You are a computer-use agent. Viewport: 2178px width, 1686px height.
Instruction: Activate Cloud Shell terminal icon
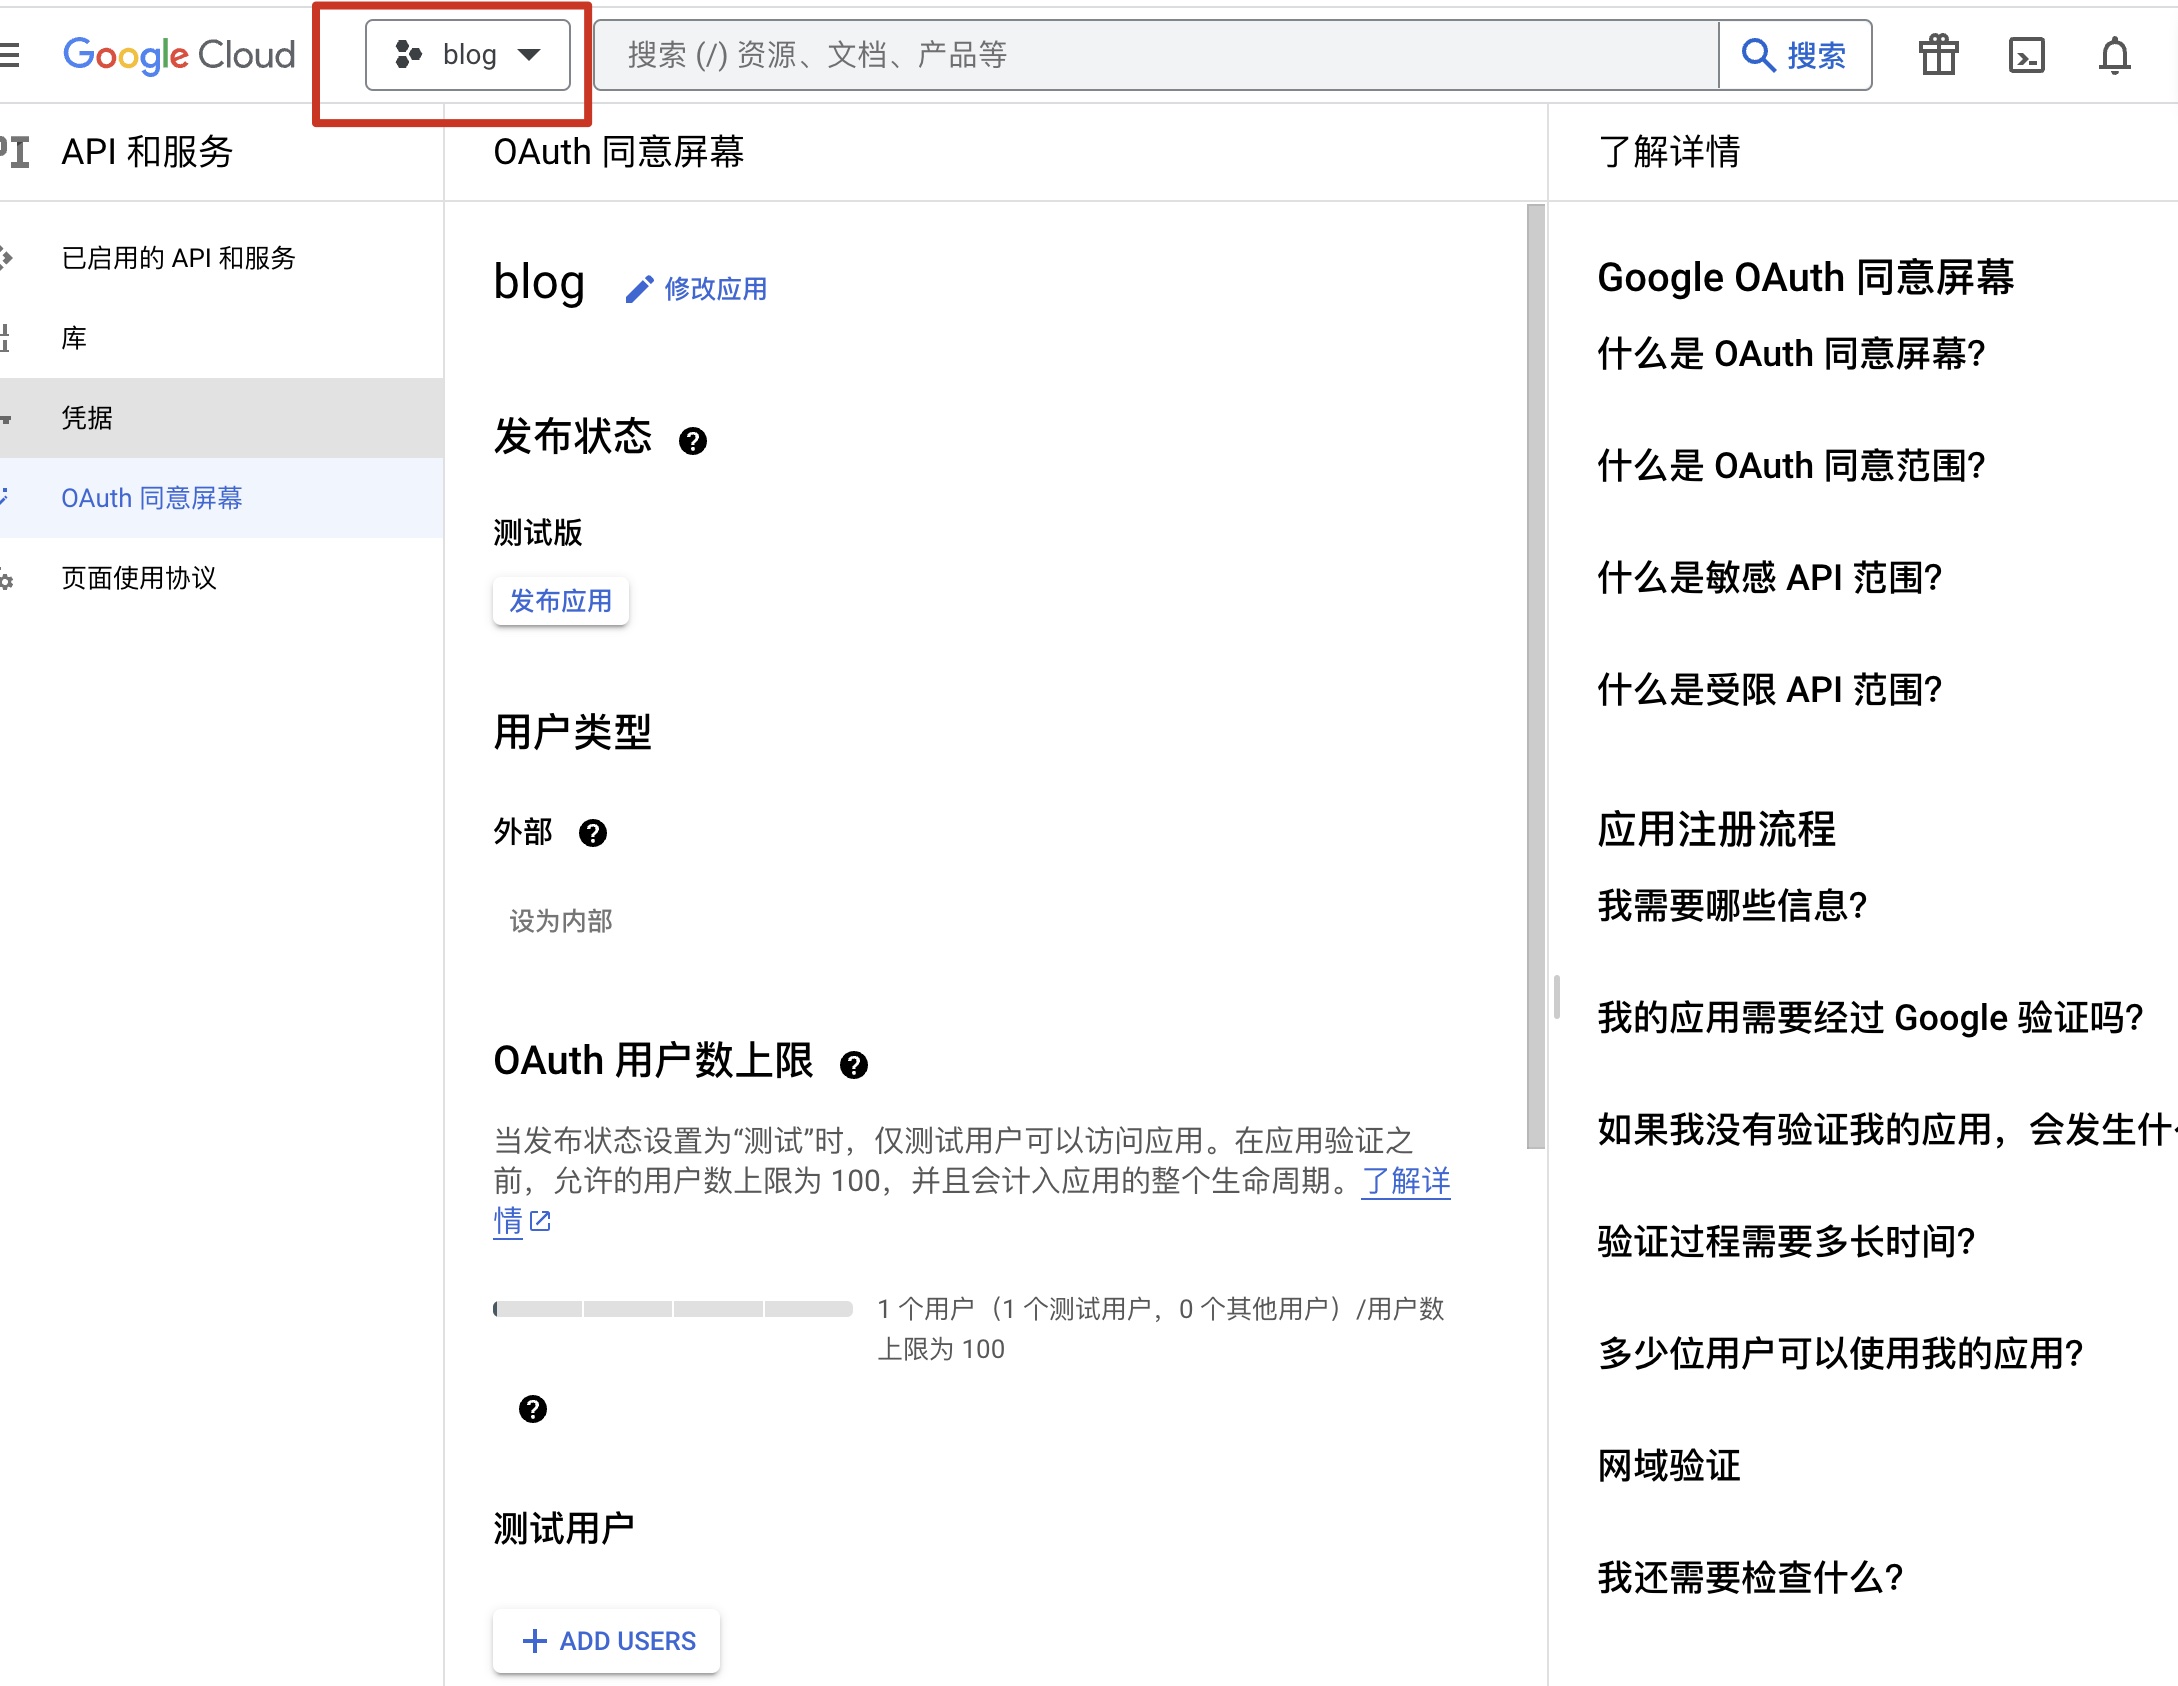pyautogui.click(x=2026, y=55)
